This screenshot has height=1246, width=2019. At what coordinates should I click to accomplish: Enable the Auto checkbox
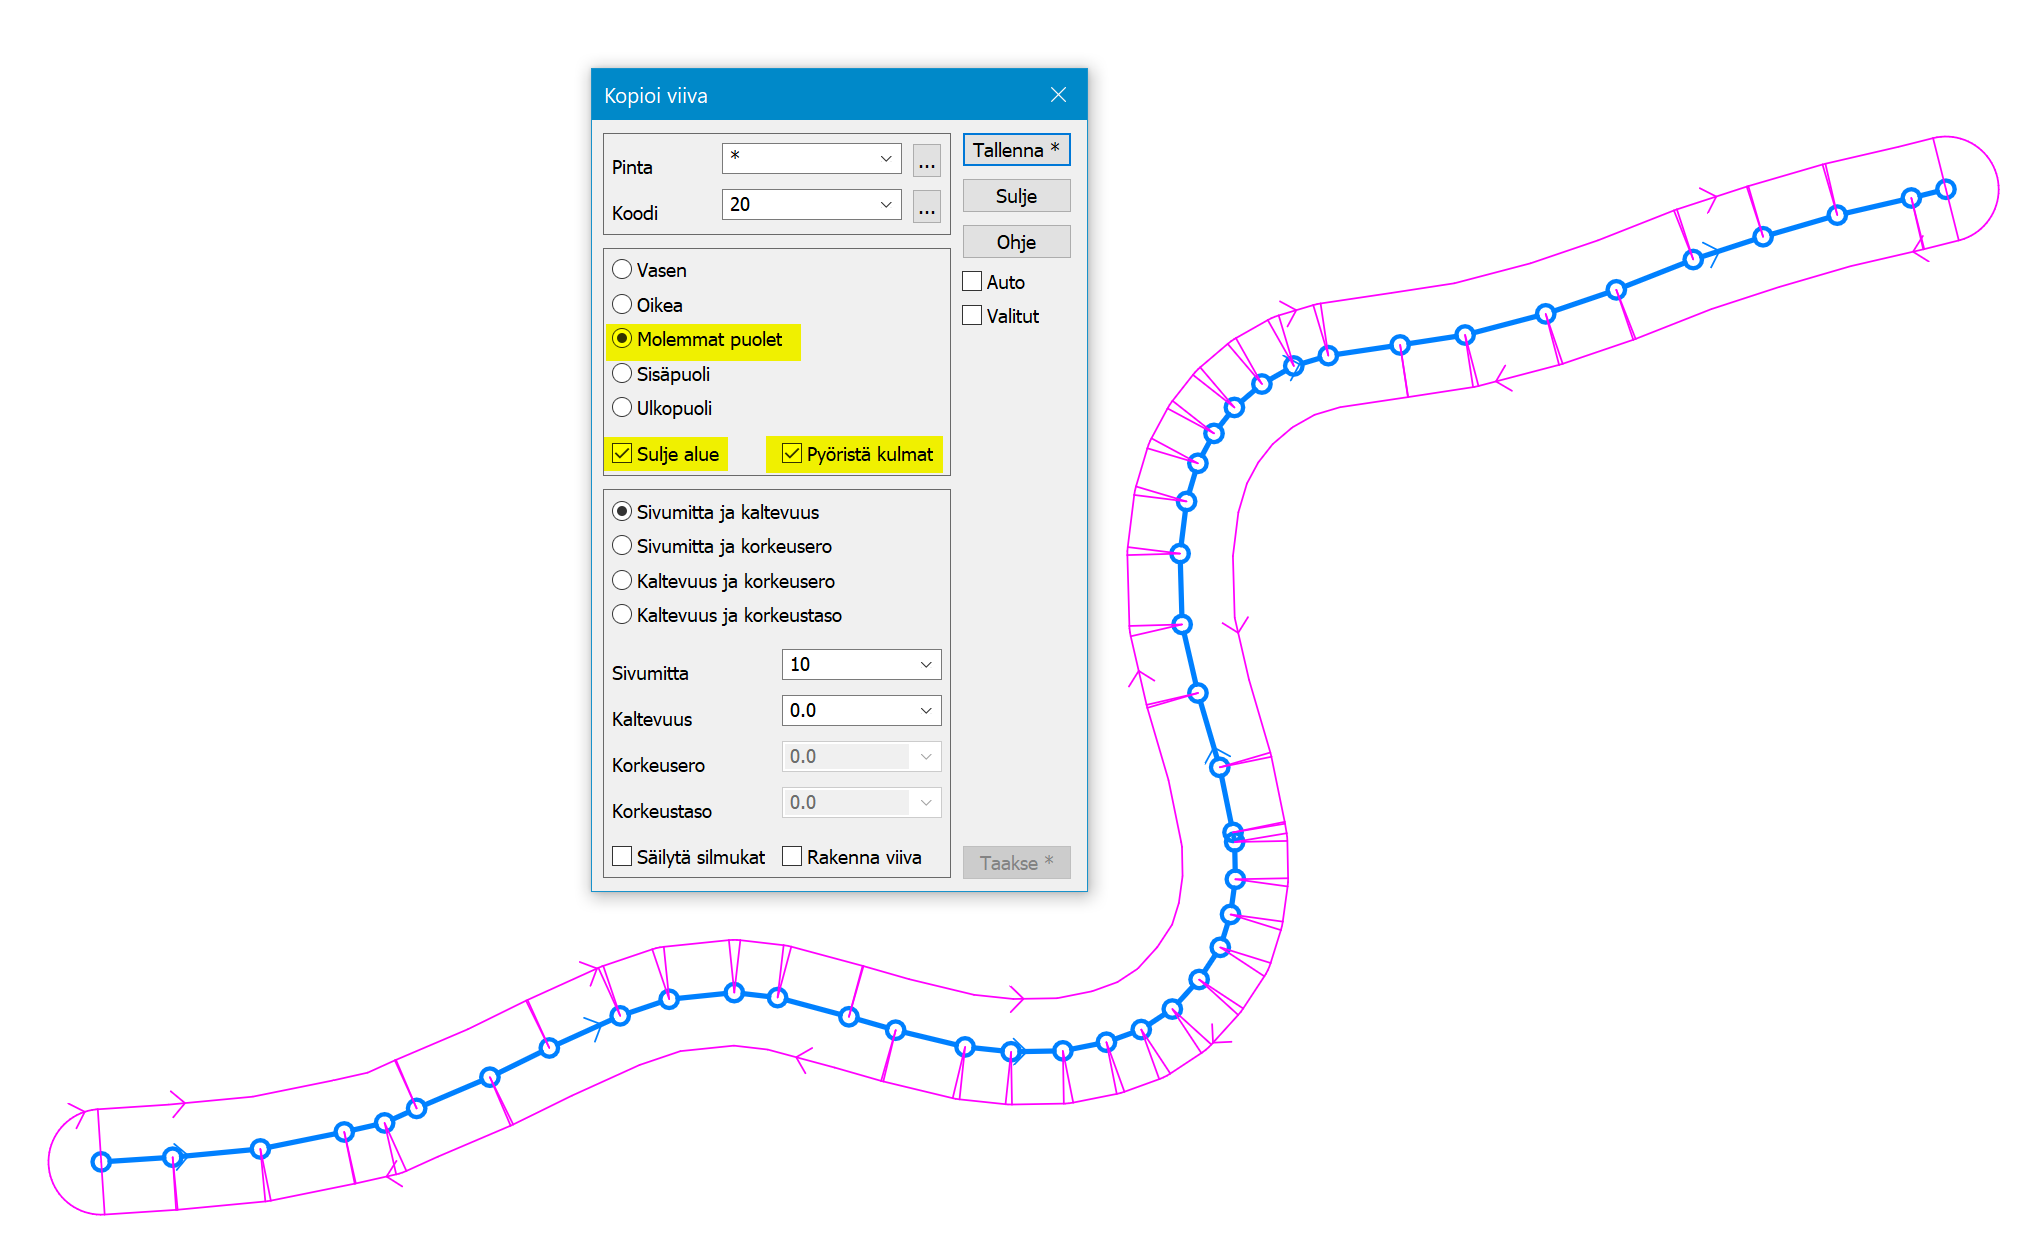click(972, 282)
